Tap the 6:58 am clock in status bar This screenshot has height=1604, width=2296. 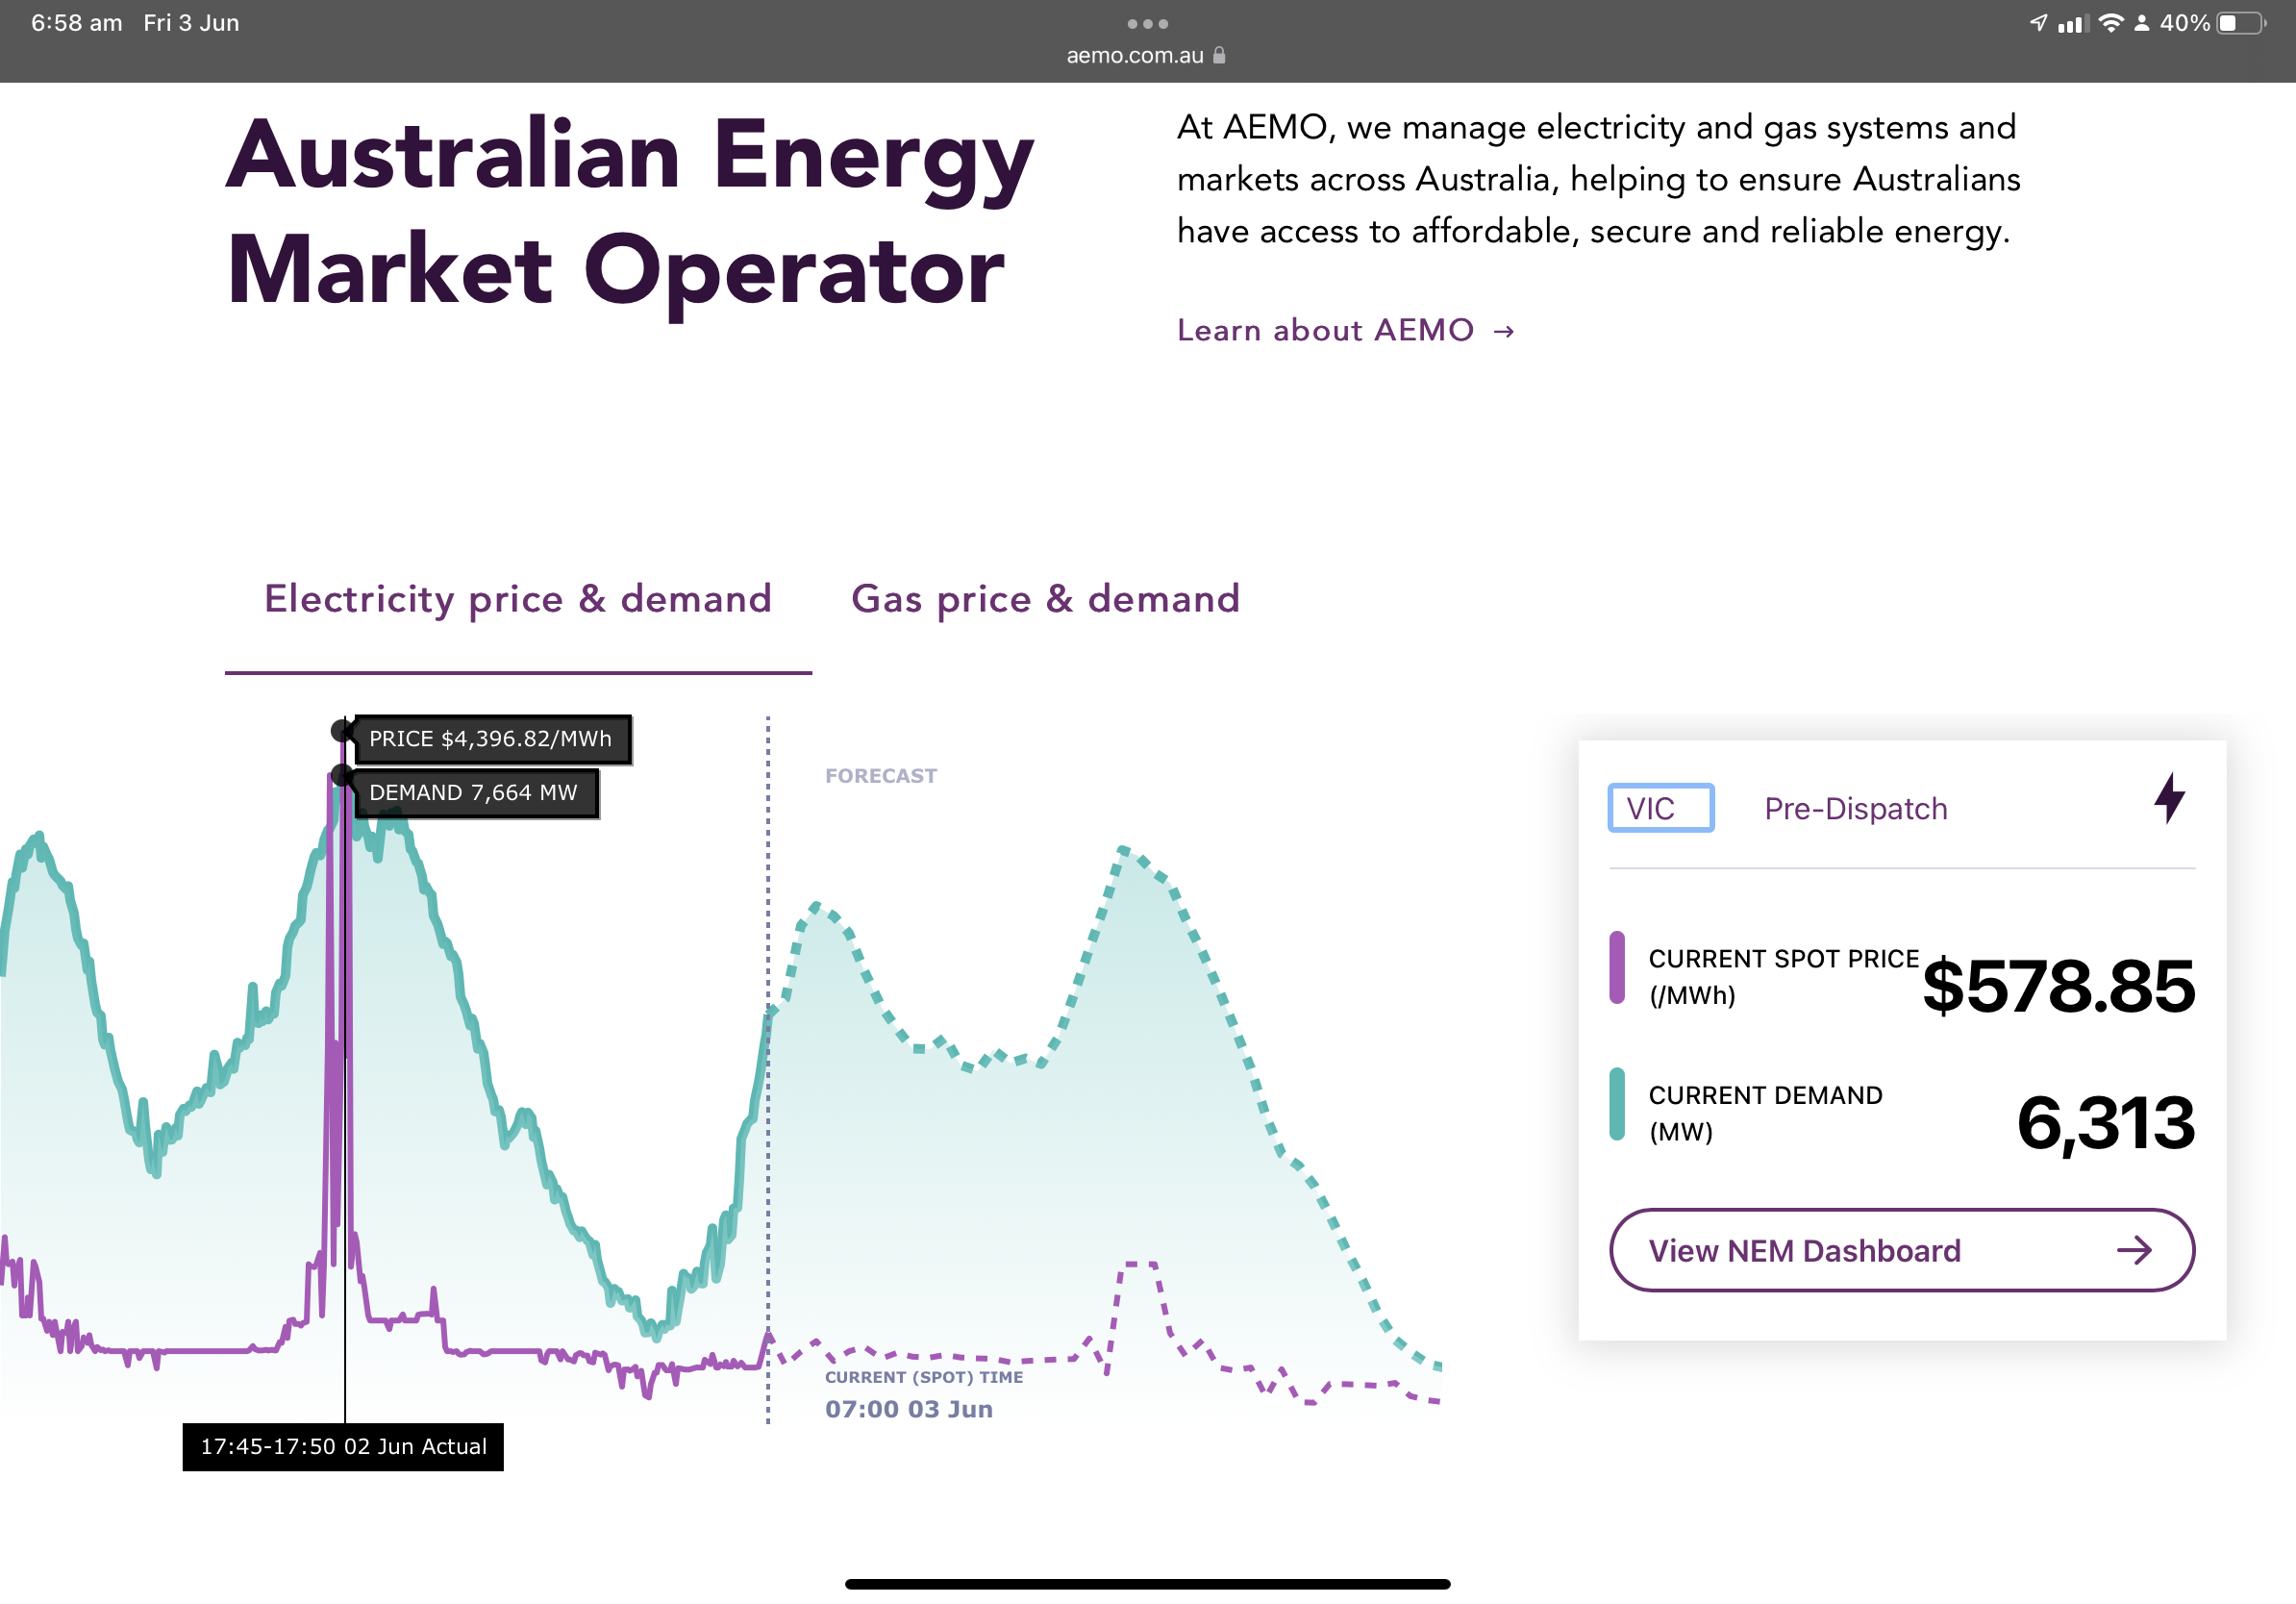77,23
